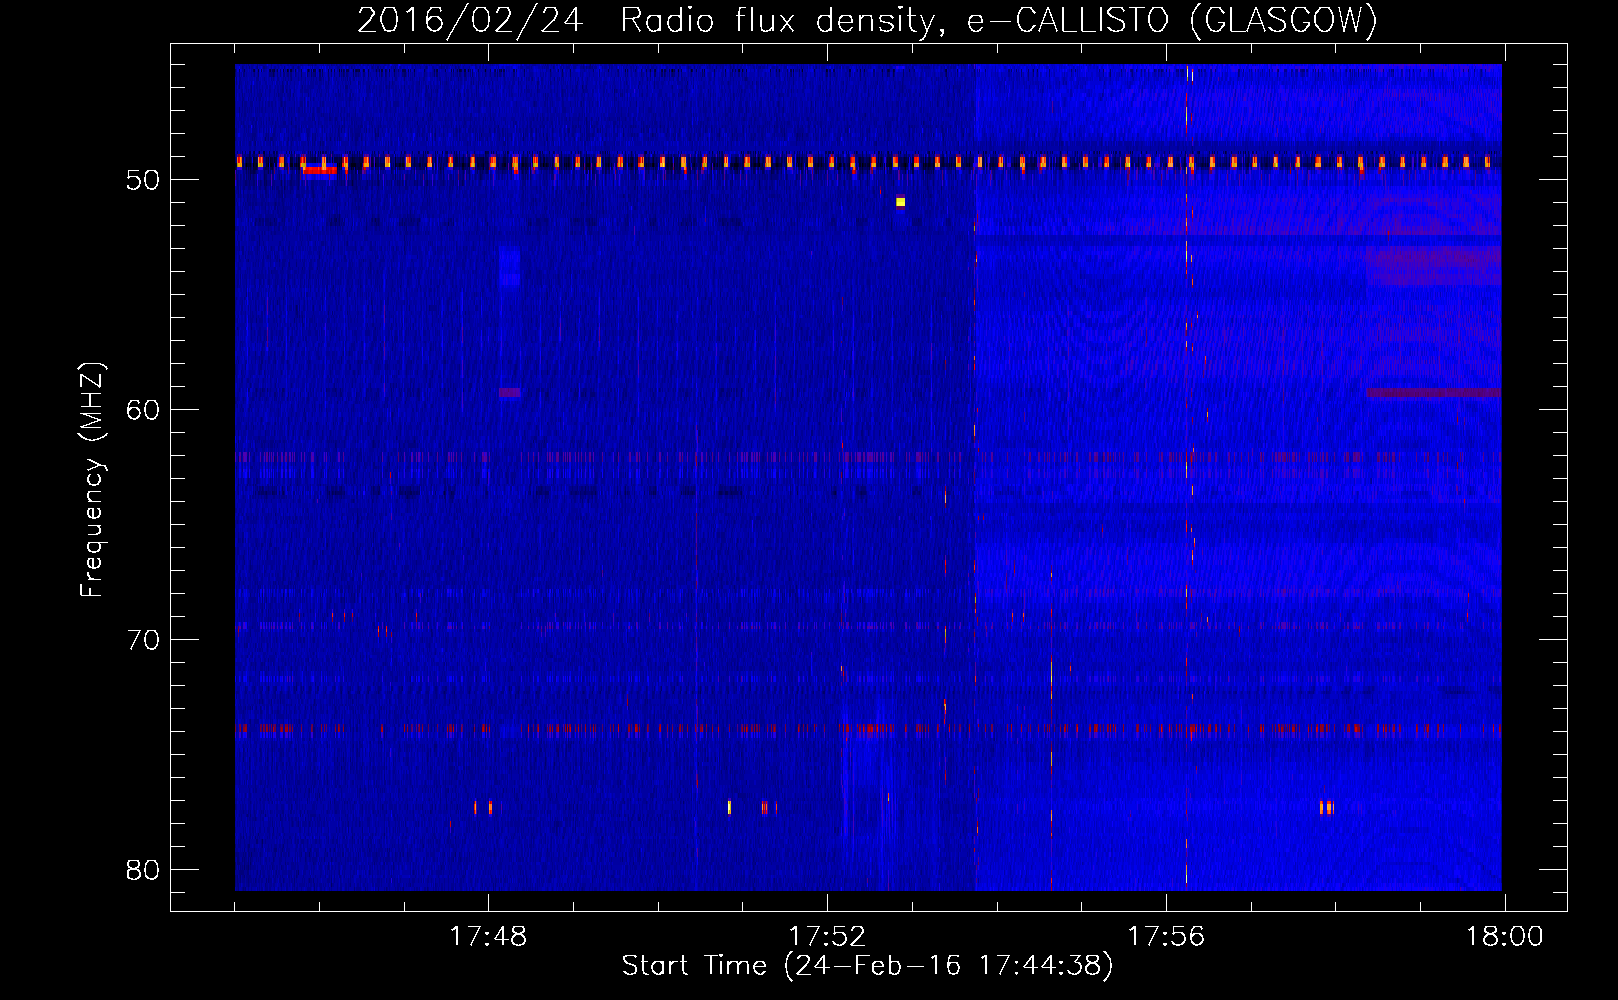Click the 18:00 time tick label
The width and height of the screenshot is (1618, 1000).
(x=1505, y=937)
